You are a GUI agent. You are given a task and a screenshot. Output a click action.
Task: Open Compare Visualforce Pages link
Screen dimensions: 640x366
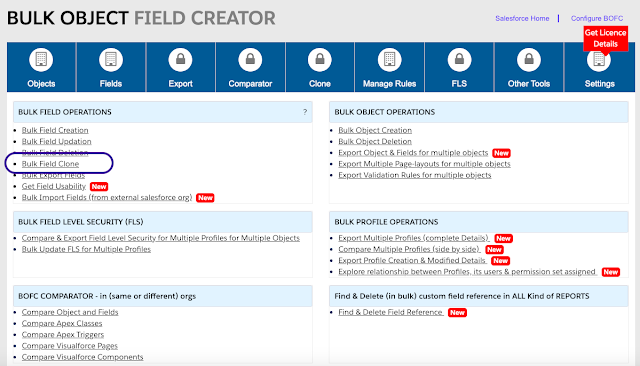click(69, 346)
